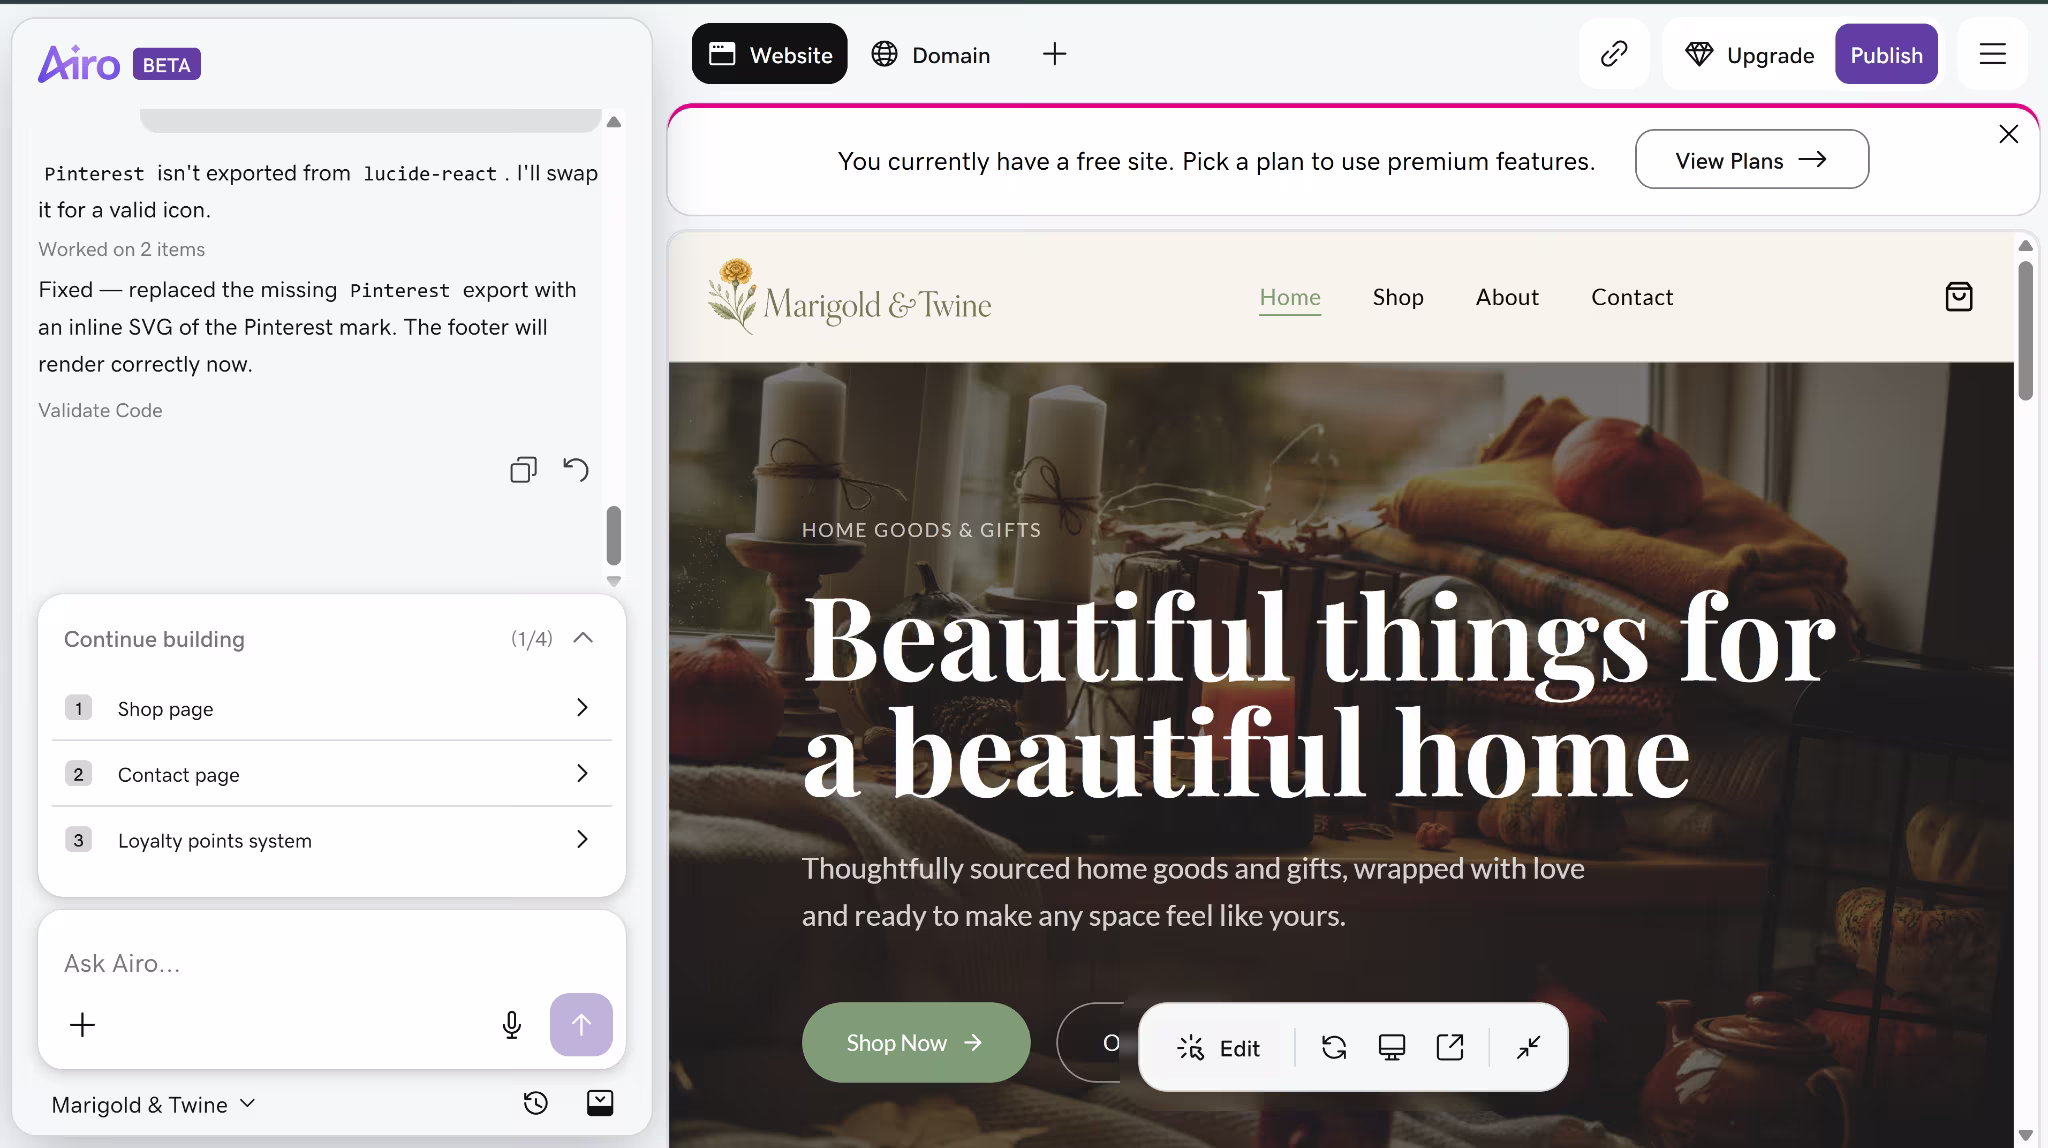This screenshot has height=1148, width=2048.
Task: Click the Shop Now button
Action: coord(916,1042)
